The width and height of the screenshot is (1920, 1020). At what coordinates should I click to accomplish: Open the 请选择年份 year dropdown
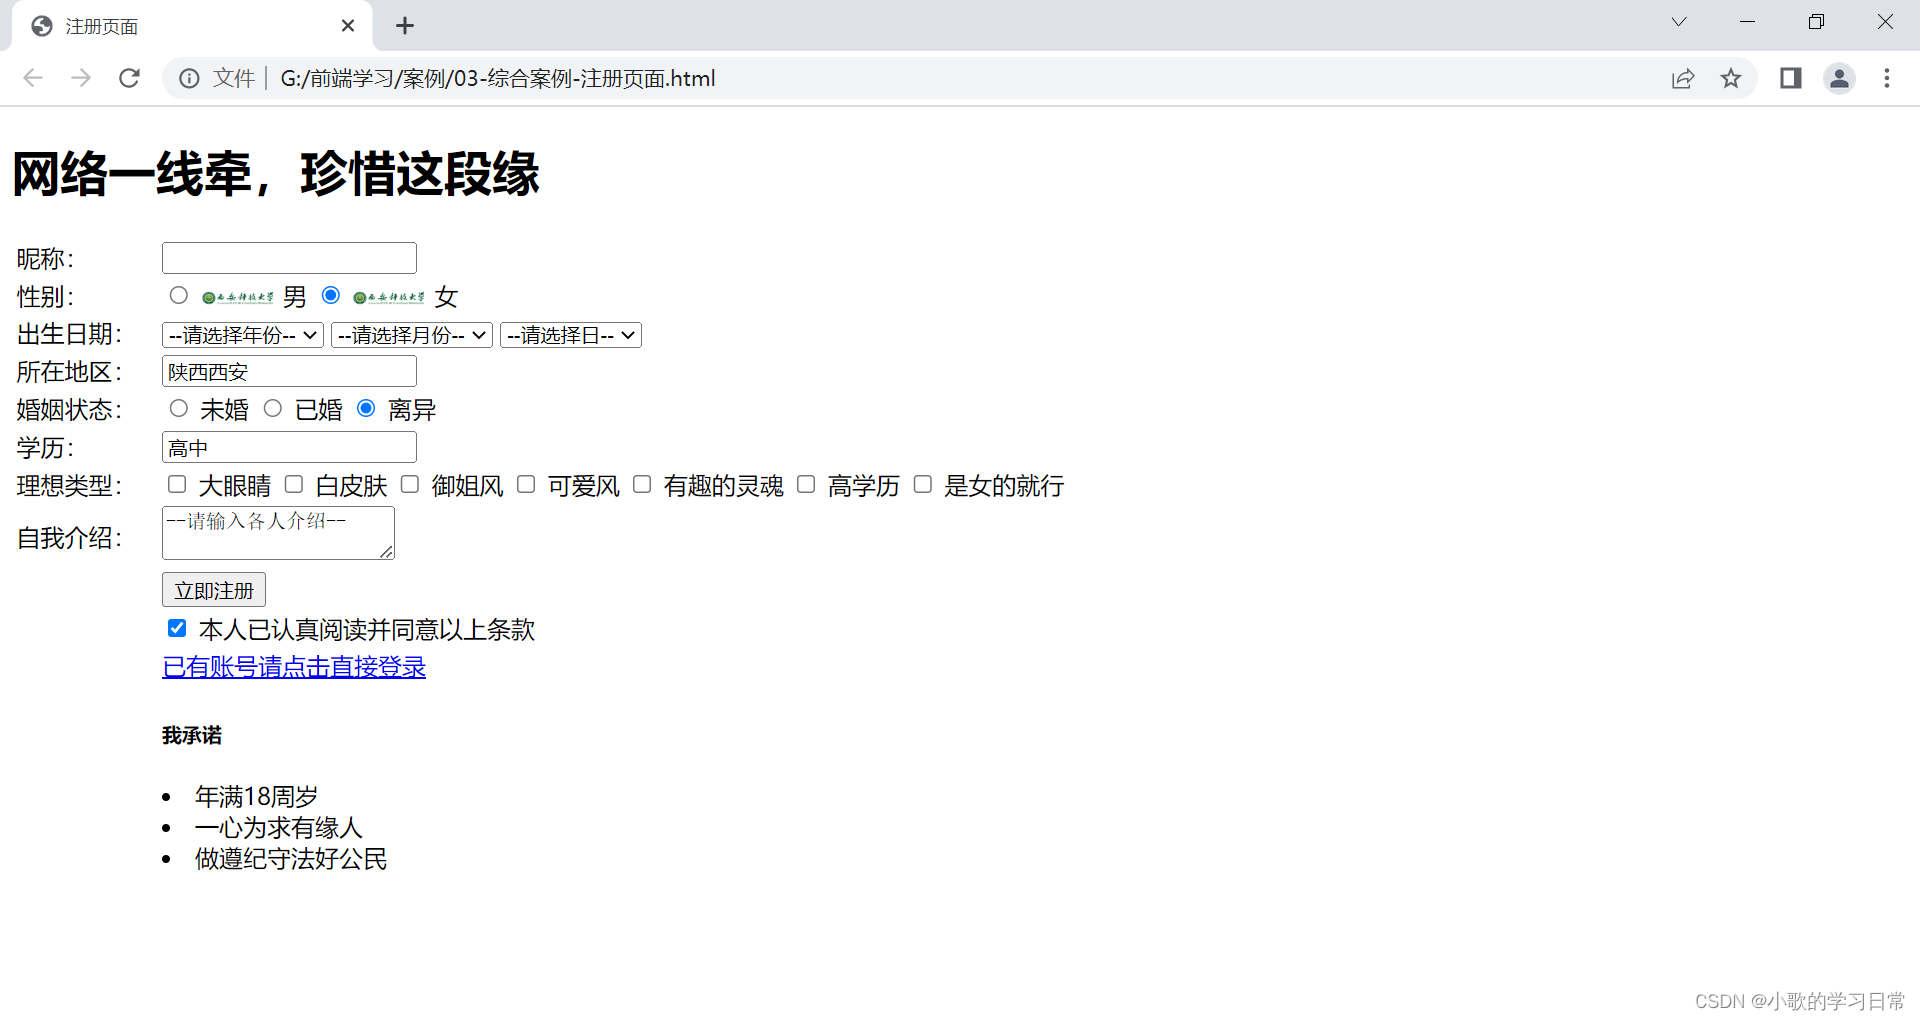[242, 335]
